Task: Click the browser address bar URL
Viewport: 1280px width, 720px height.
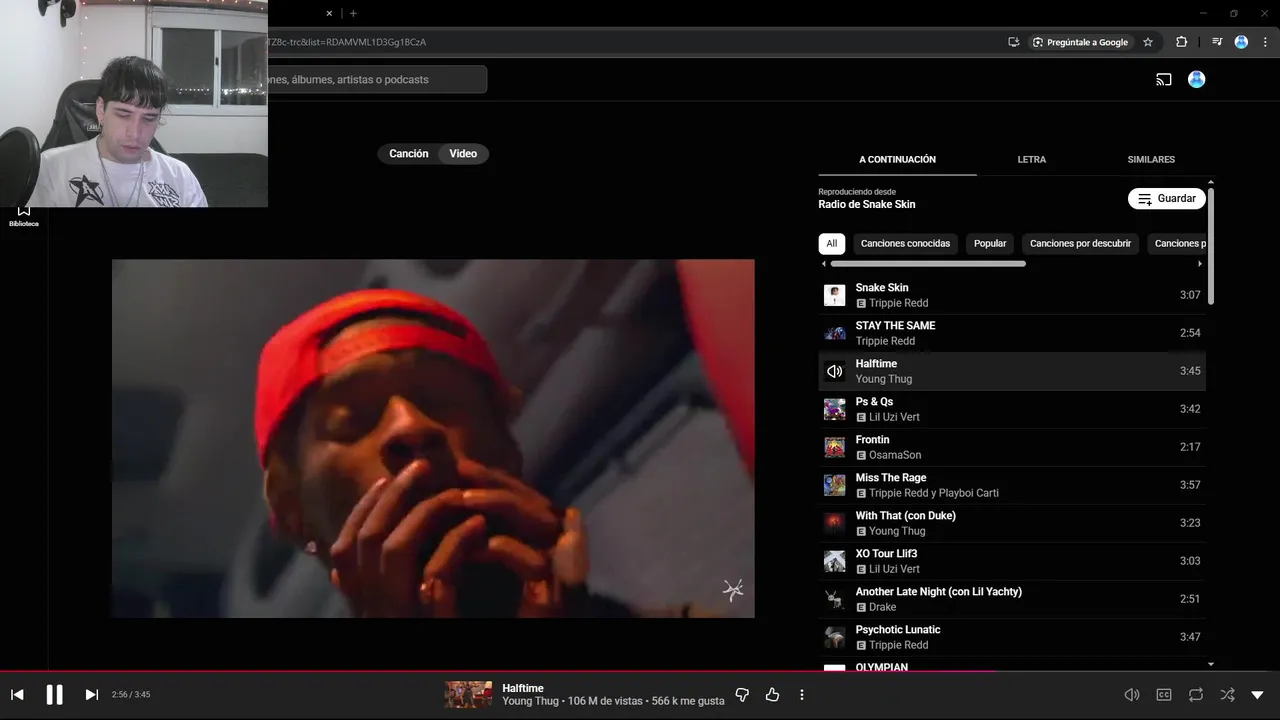Action: point(346,42)
